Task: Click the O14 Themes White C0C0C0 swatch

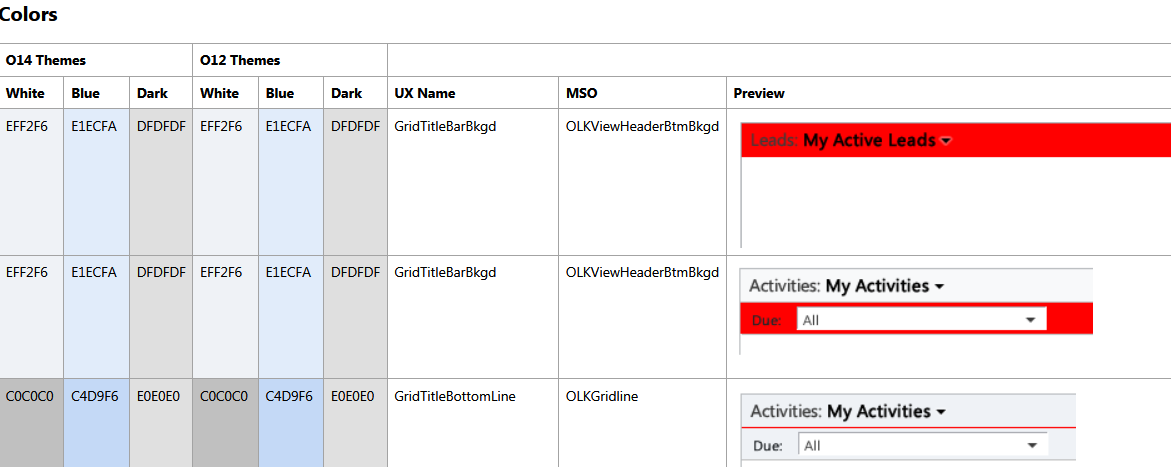Action: pyautogui.click(x=32, y=422)
